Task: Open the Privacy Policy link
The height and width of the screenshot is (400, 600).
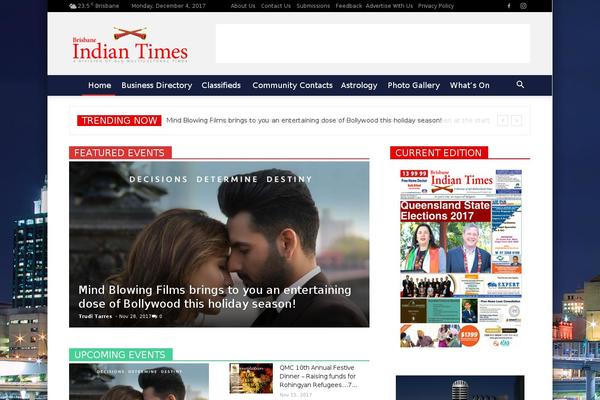Action: pyautogui.click(x=435, y=6)
